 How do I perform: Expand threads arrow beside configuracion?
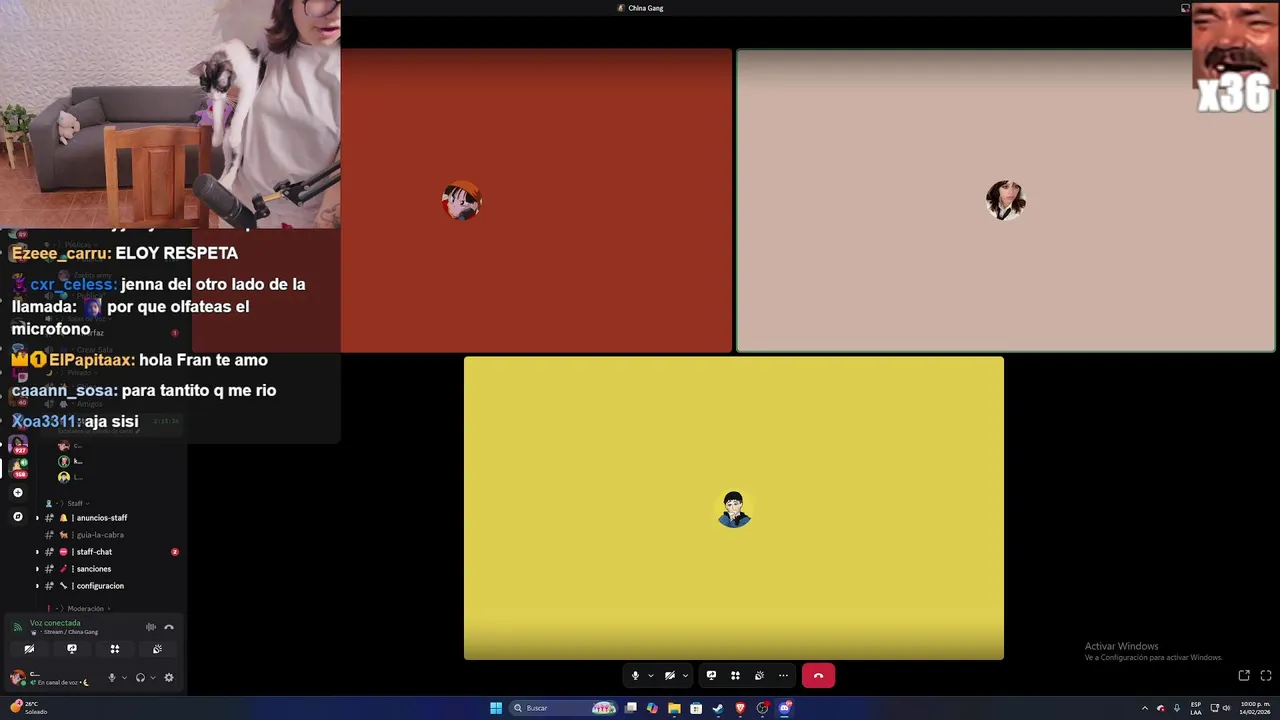click(x=37, y=586)
